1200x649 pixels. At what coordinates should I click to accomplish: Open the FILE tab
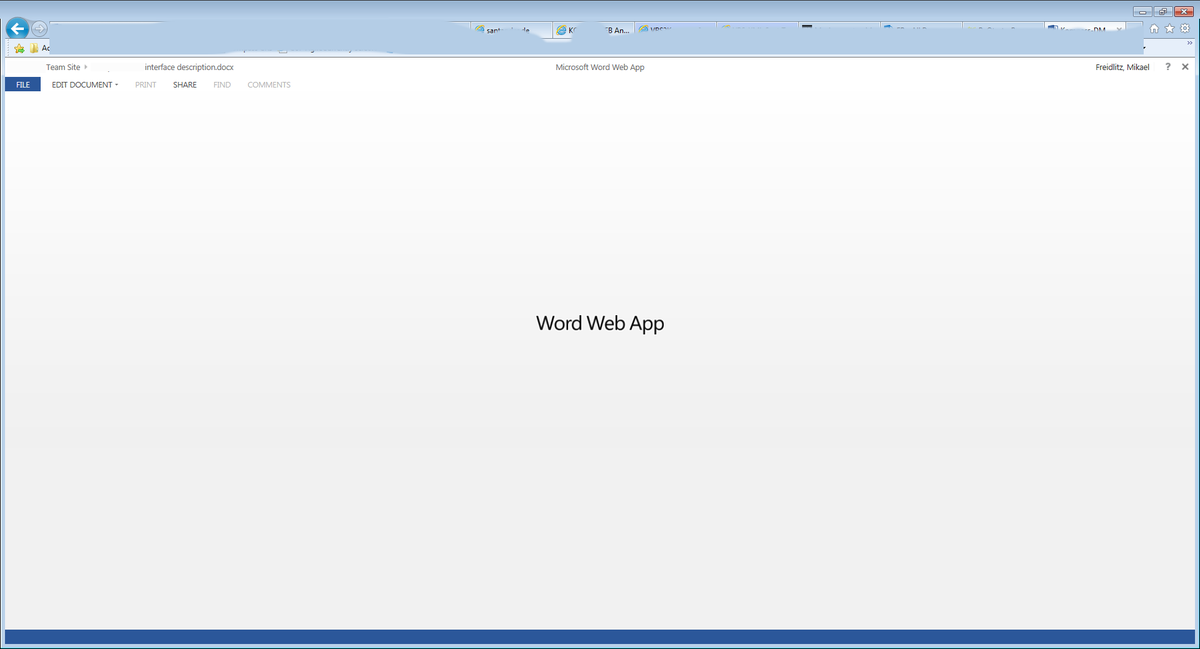tap(22, 85)
